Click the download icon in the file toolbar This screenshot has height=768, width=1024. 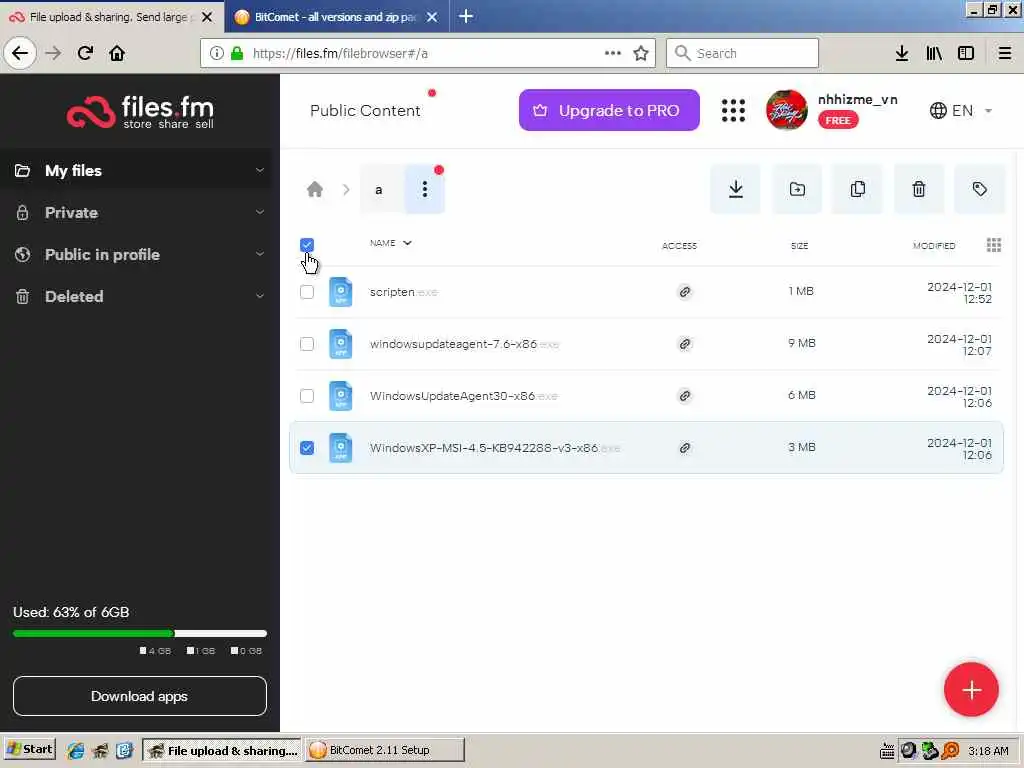pos(735,189)
